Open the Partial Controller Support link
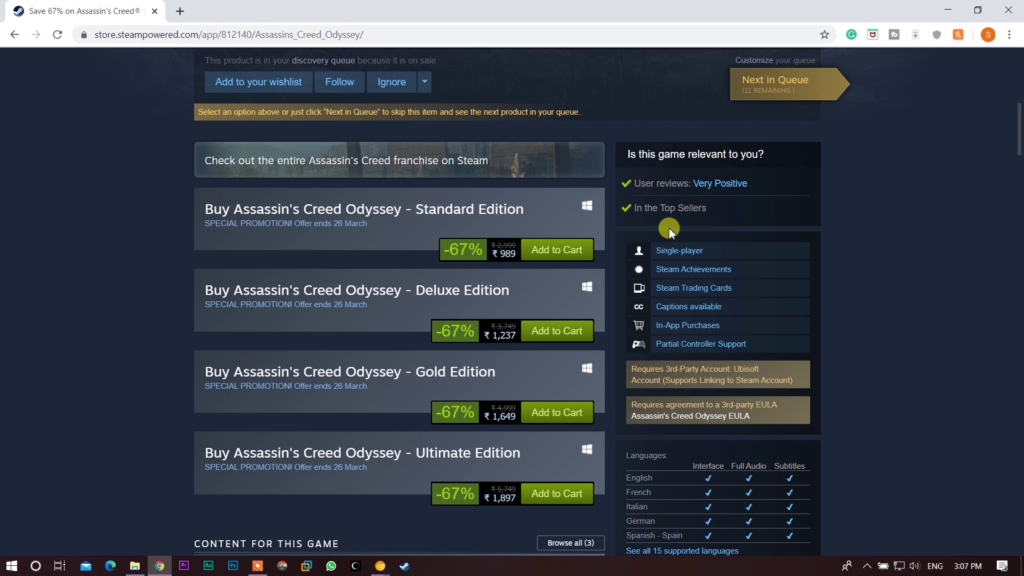Image resolution: width=1024 pixels, height=576 pixels. (x=701, y=344)
